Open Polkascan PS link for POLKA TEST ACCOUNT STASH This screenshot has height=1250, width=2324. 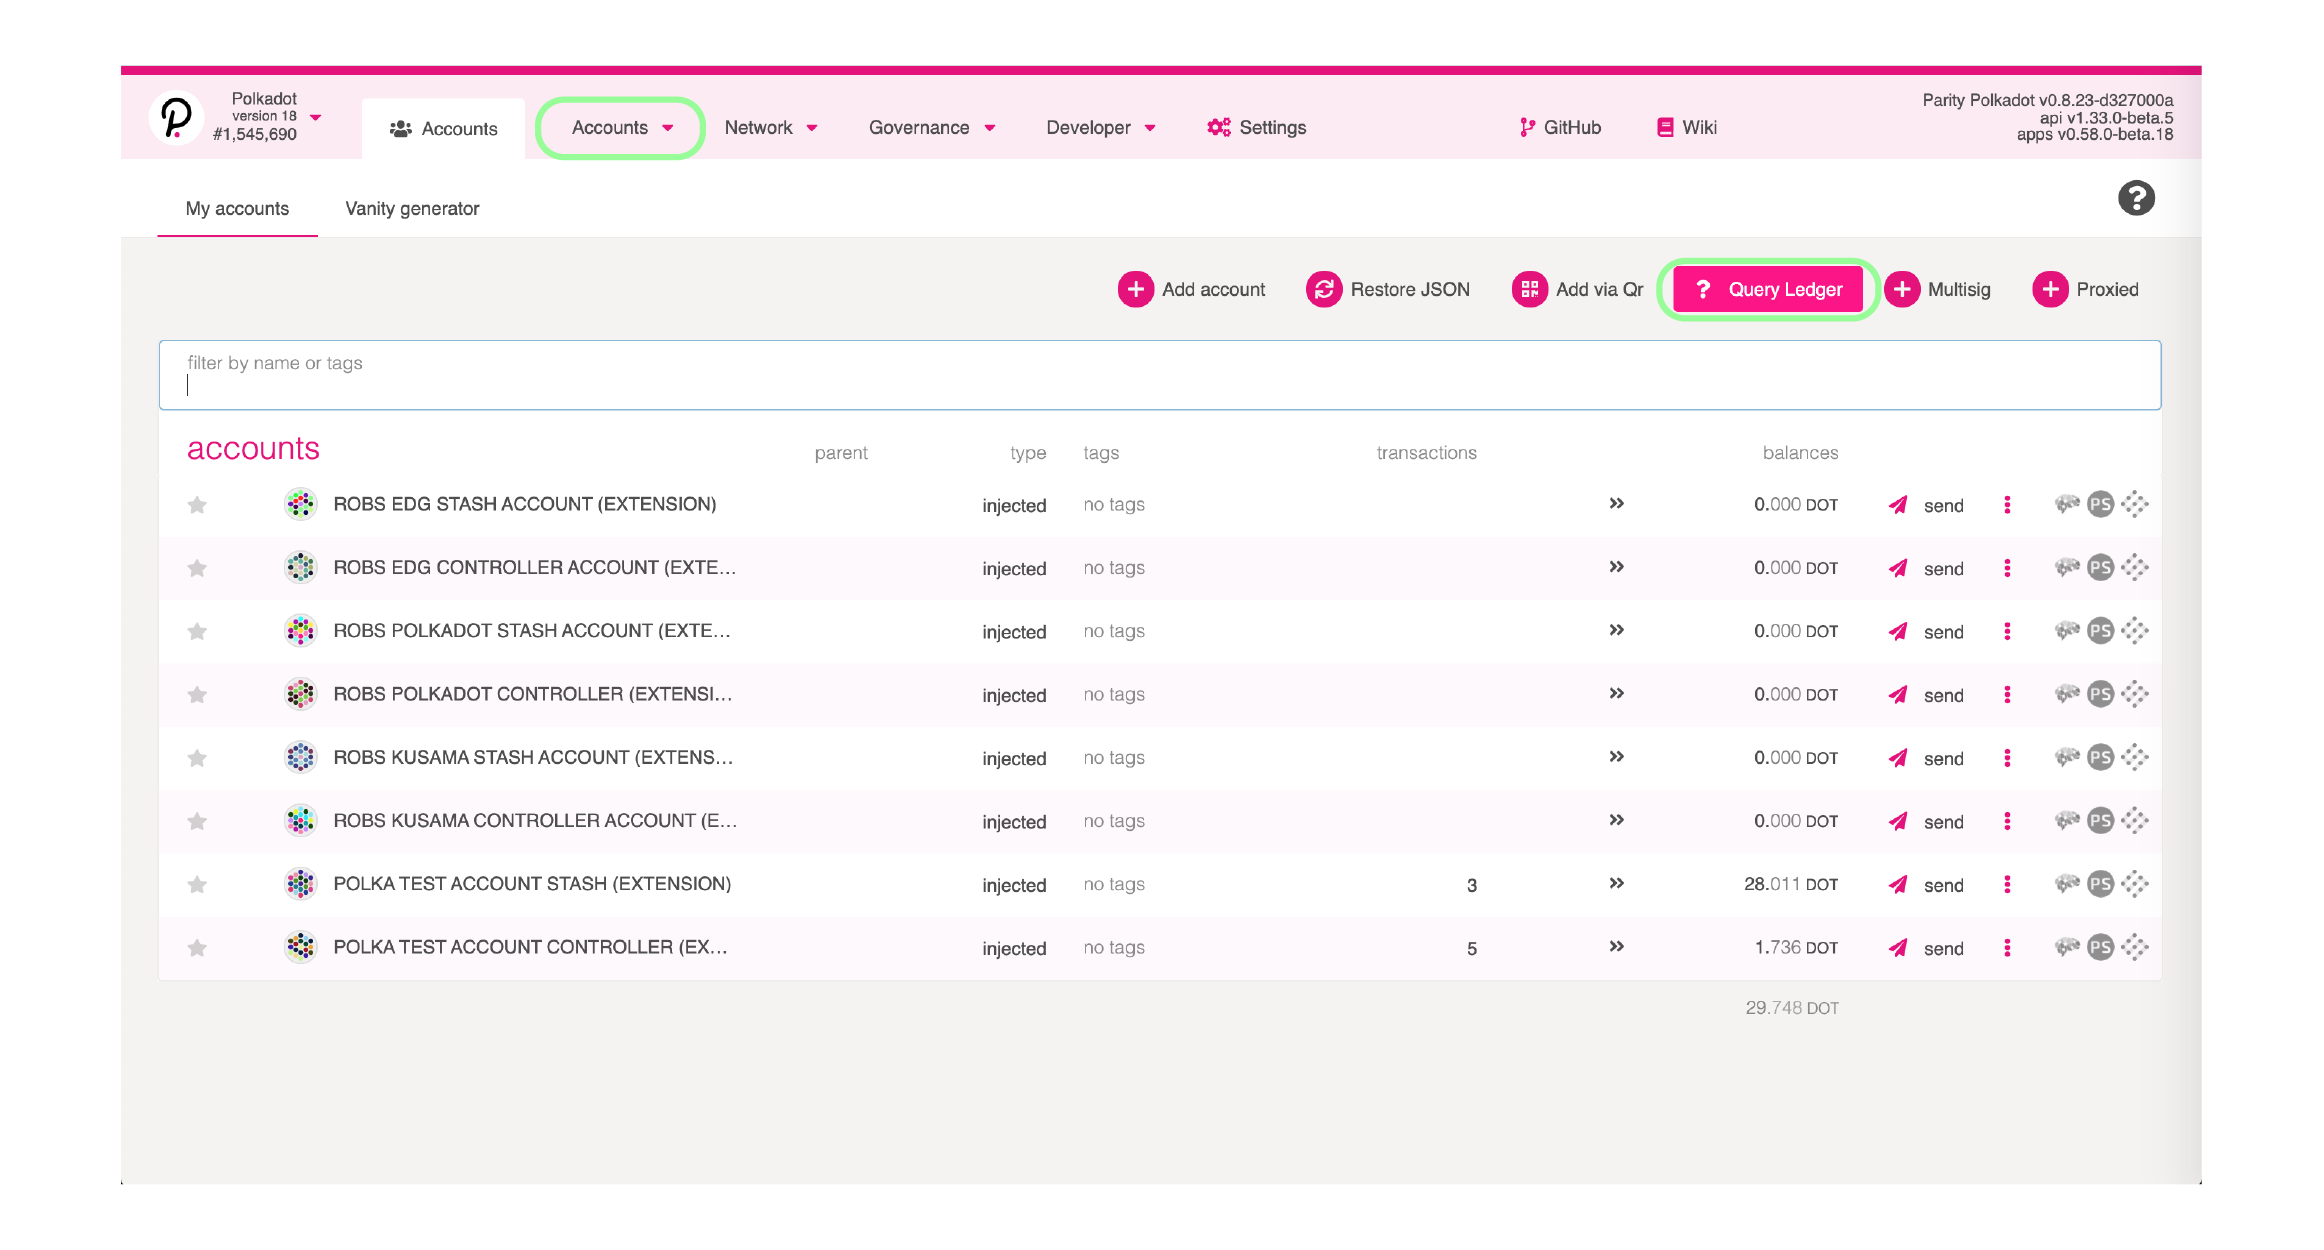click(2100, 884)
